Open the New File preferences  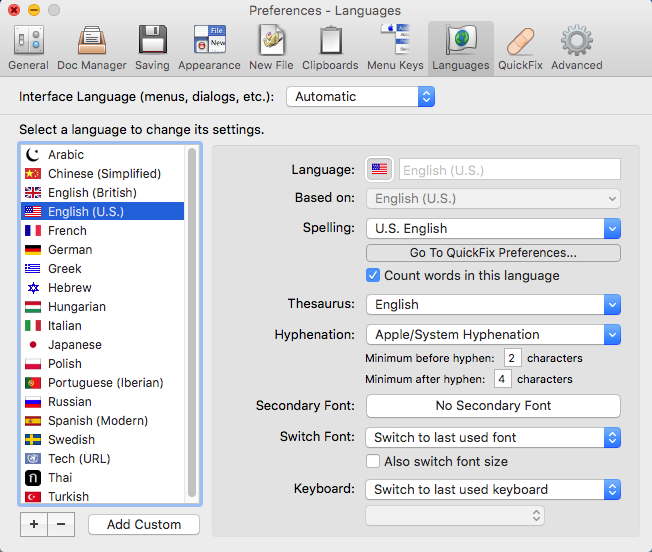click(273, 47)
